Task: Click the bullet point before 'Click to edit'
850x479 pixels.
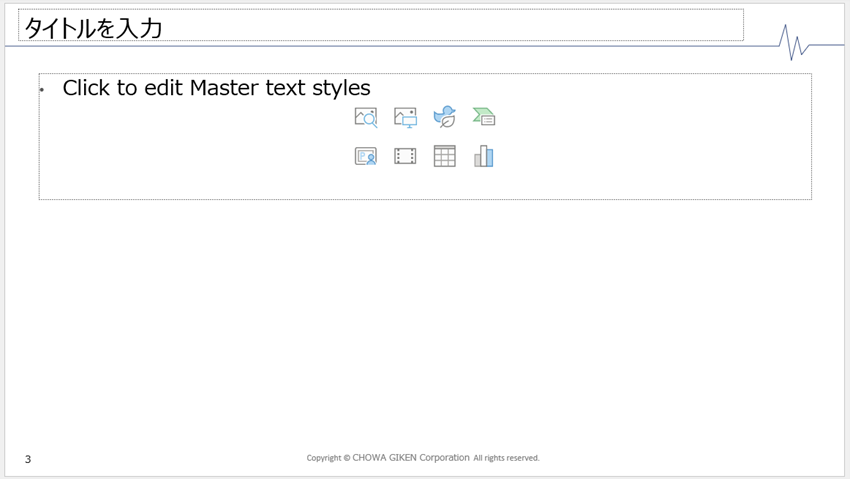Action: (43, 90)
